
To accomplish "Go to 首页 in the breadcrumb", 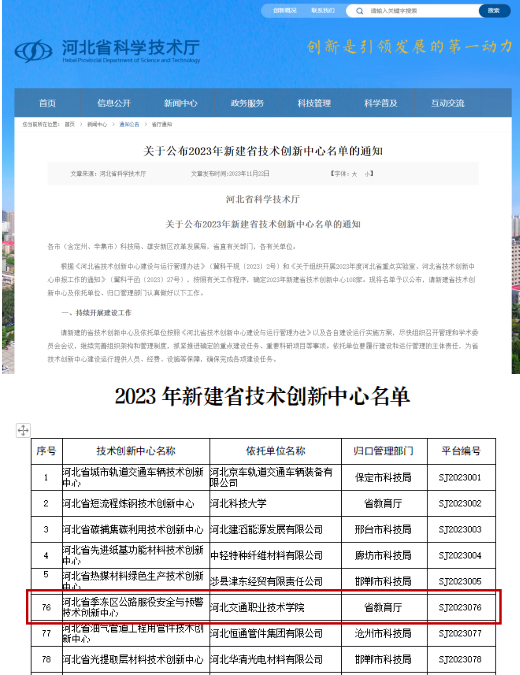I will click(x=70, y=124).
